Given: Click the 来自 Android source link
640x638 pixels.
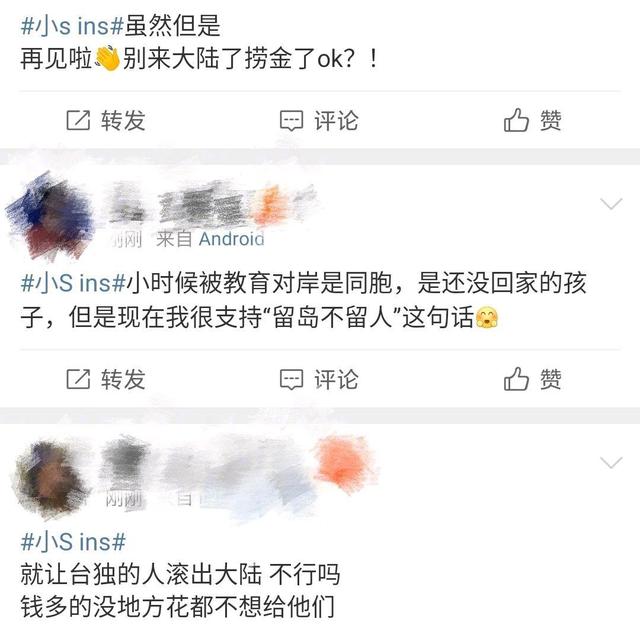Looking at the screenshot, I should 210,239.
